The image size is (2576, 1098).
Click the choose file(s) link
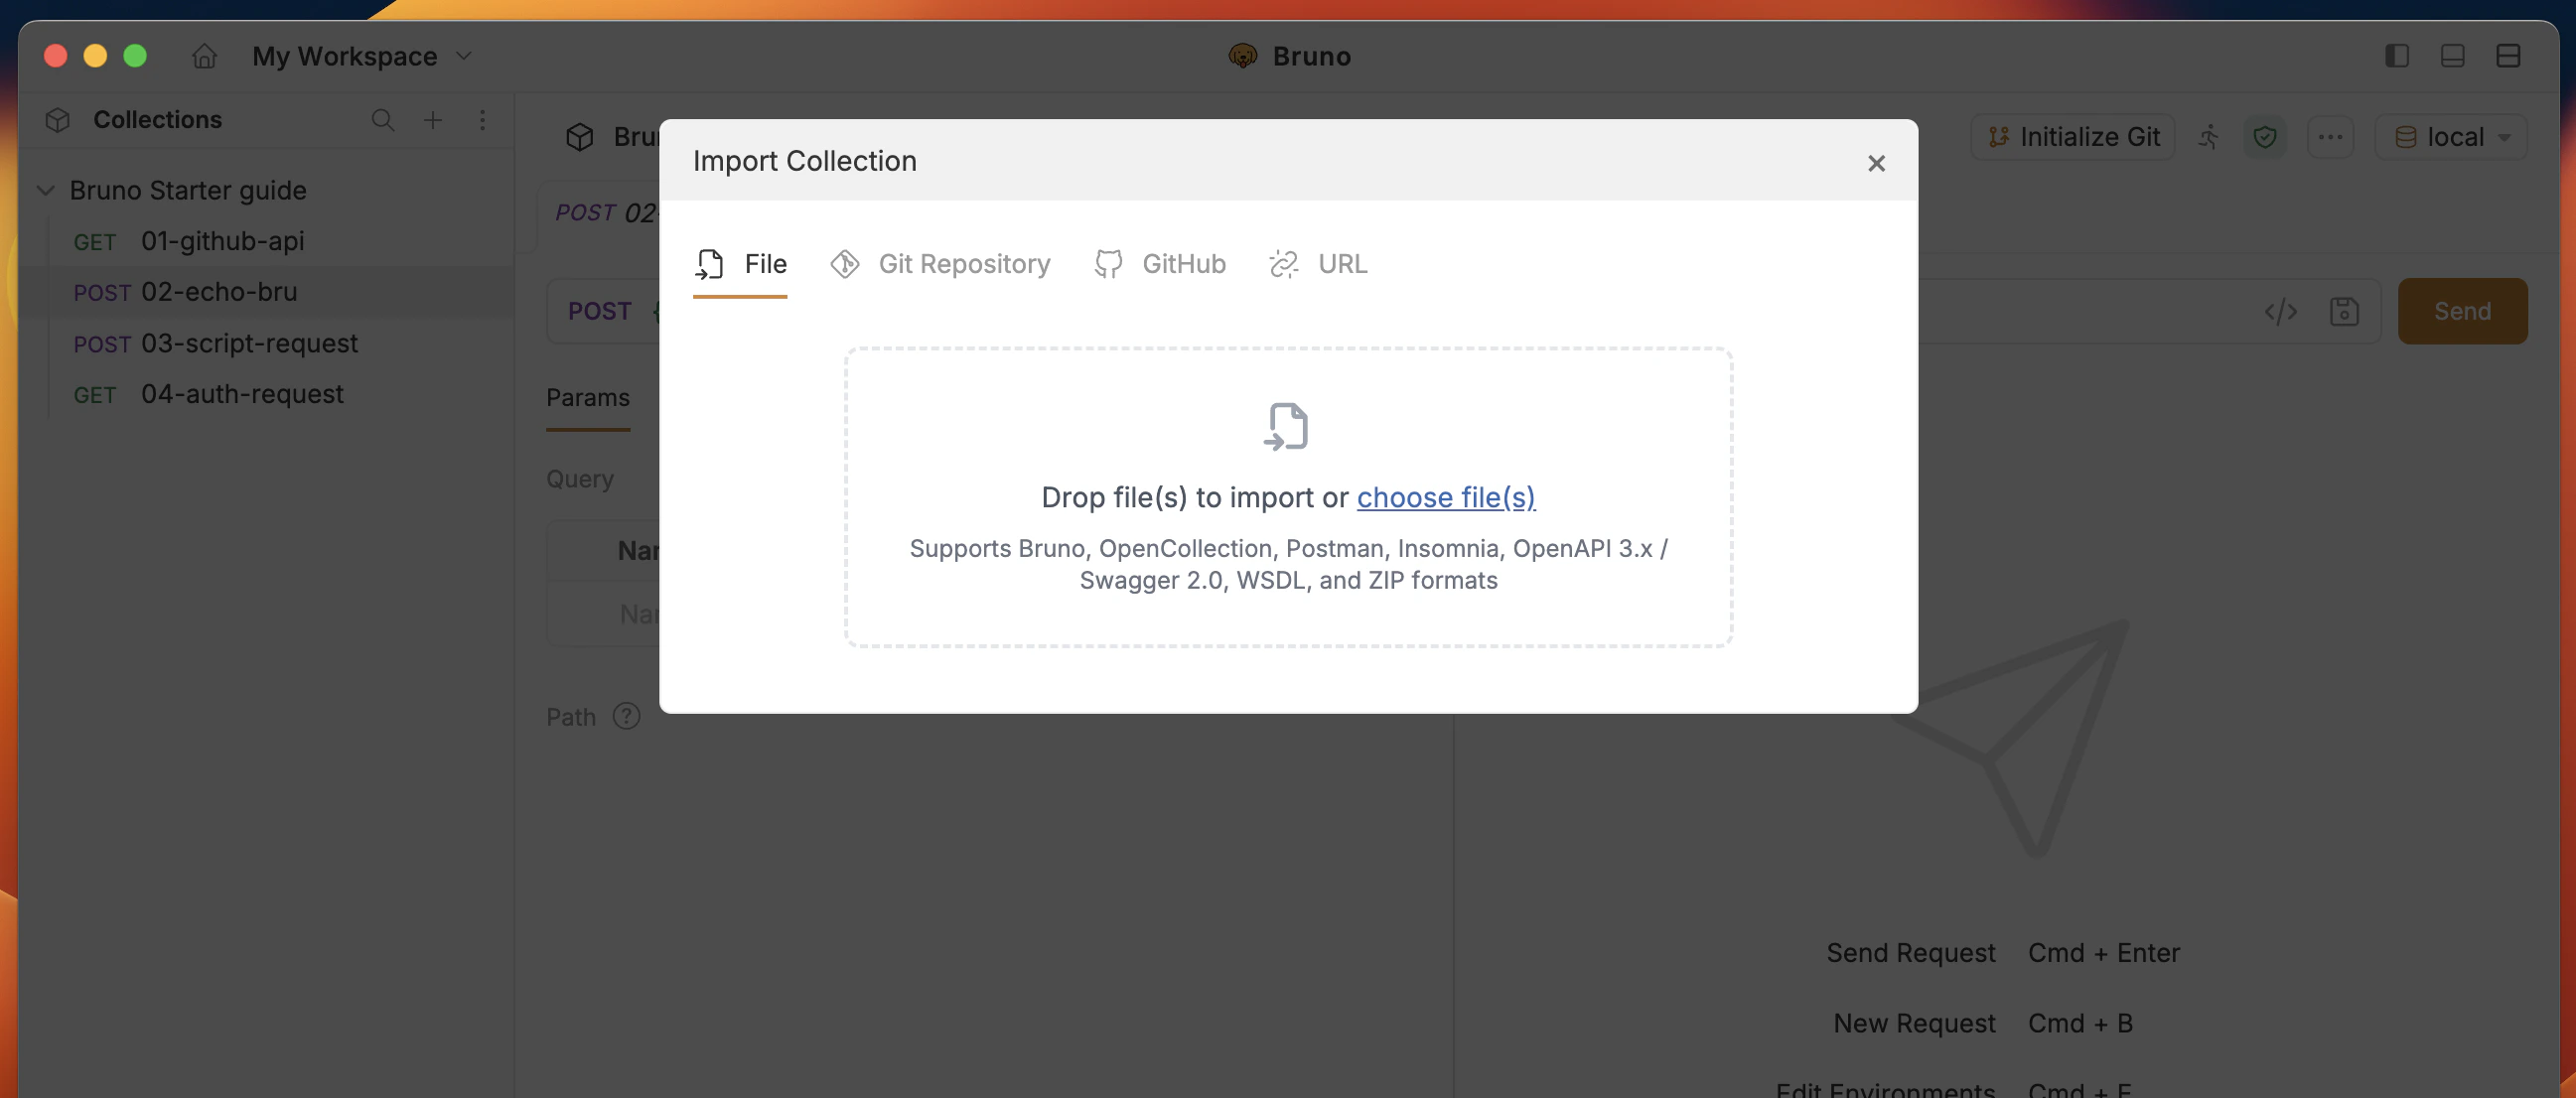[x=1445, y=497]
